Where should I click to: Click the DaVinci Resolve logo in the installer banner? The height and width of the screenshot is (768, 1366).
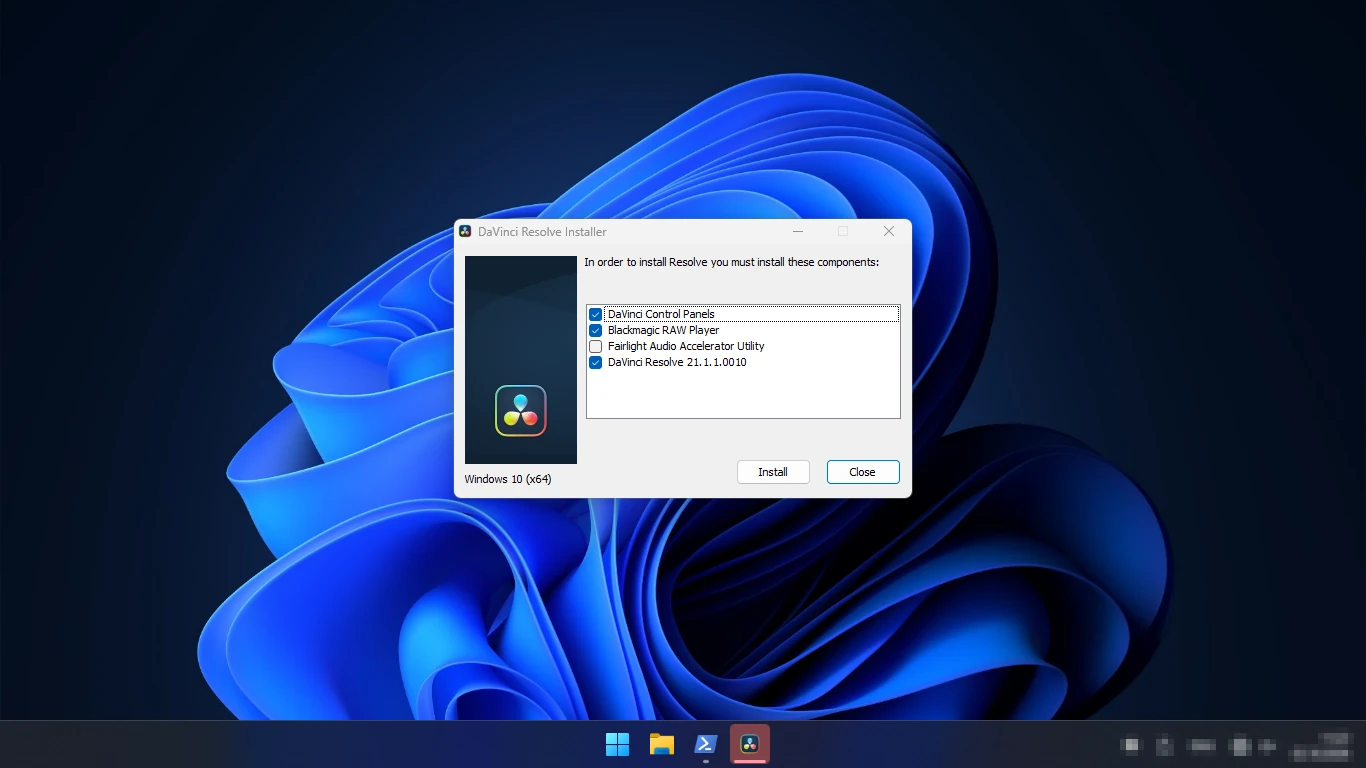coord(521,411)
